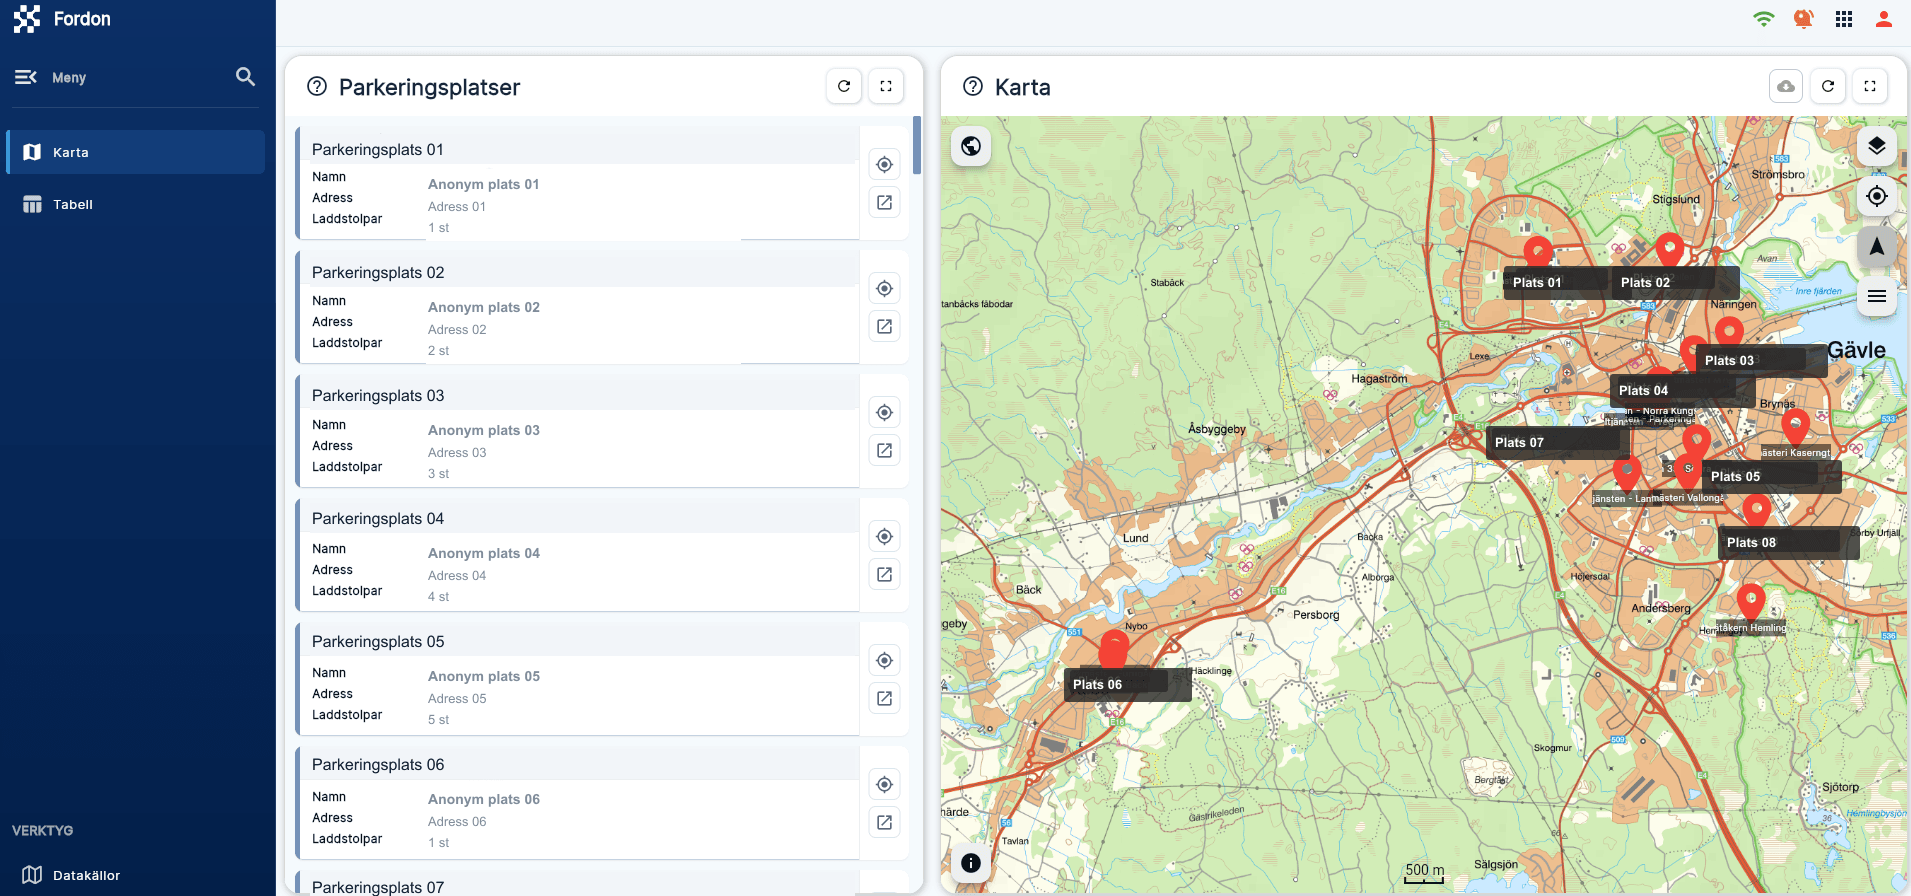Show map info button
Viewport: 1911px width, 896px height.
click(x=971, y=863)
